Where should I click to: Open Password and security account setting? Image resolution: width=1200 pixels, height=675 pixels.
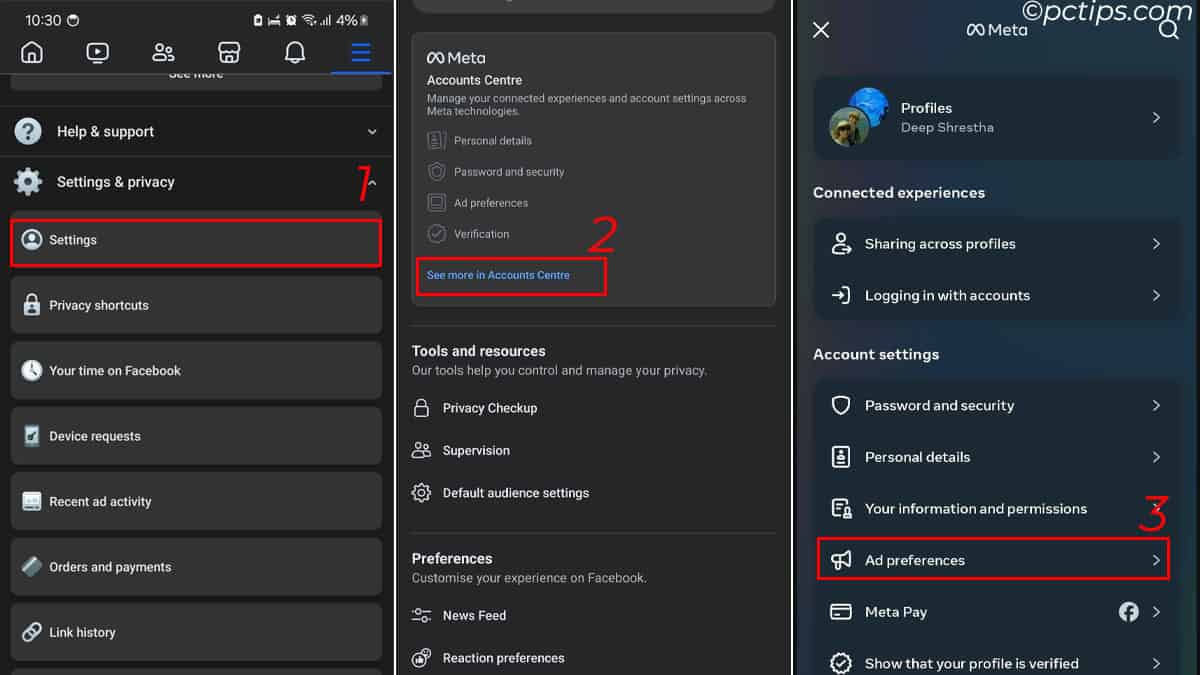[996, 406]
